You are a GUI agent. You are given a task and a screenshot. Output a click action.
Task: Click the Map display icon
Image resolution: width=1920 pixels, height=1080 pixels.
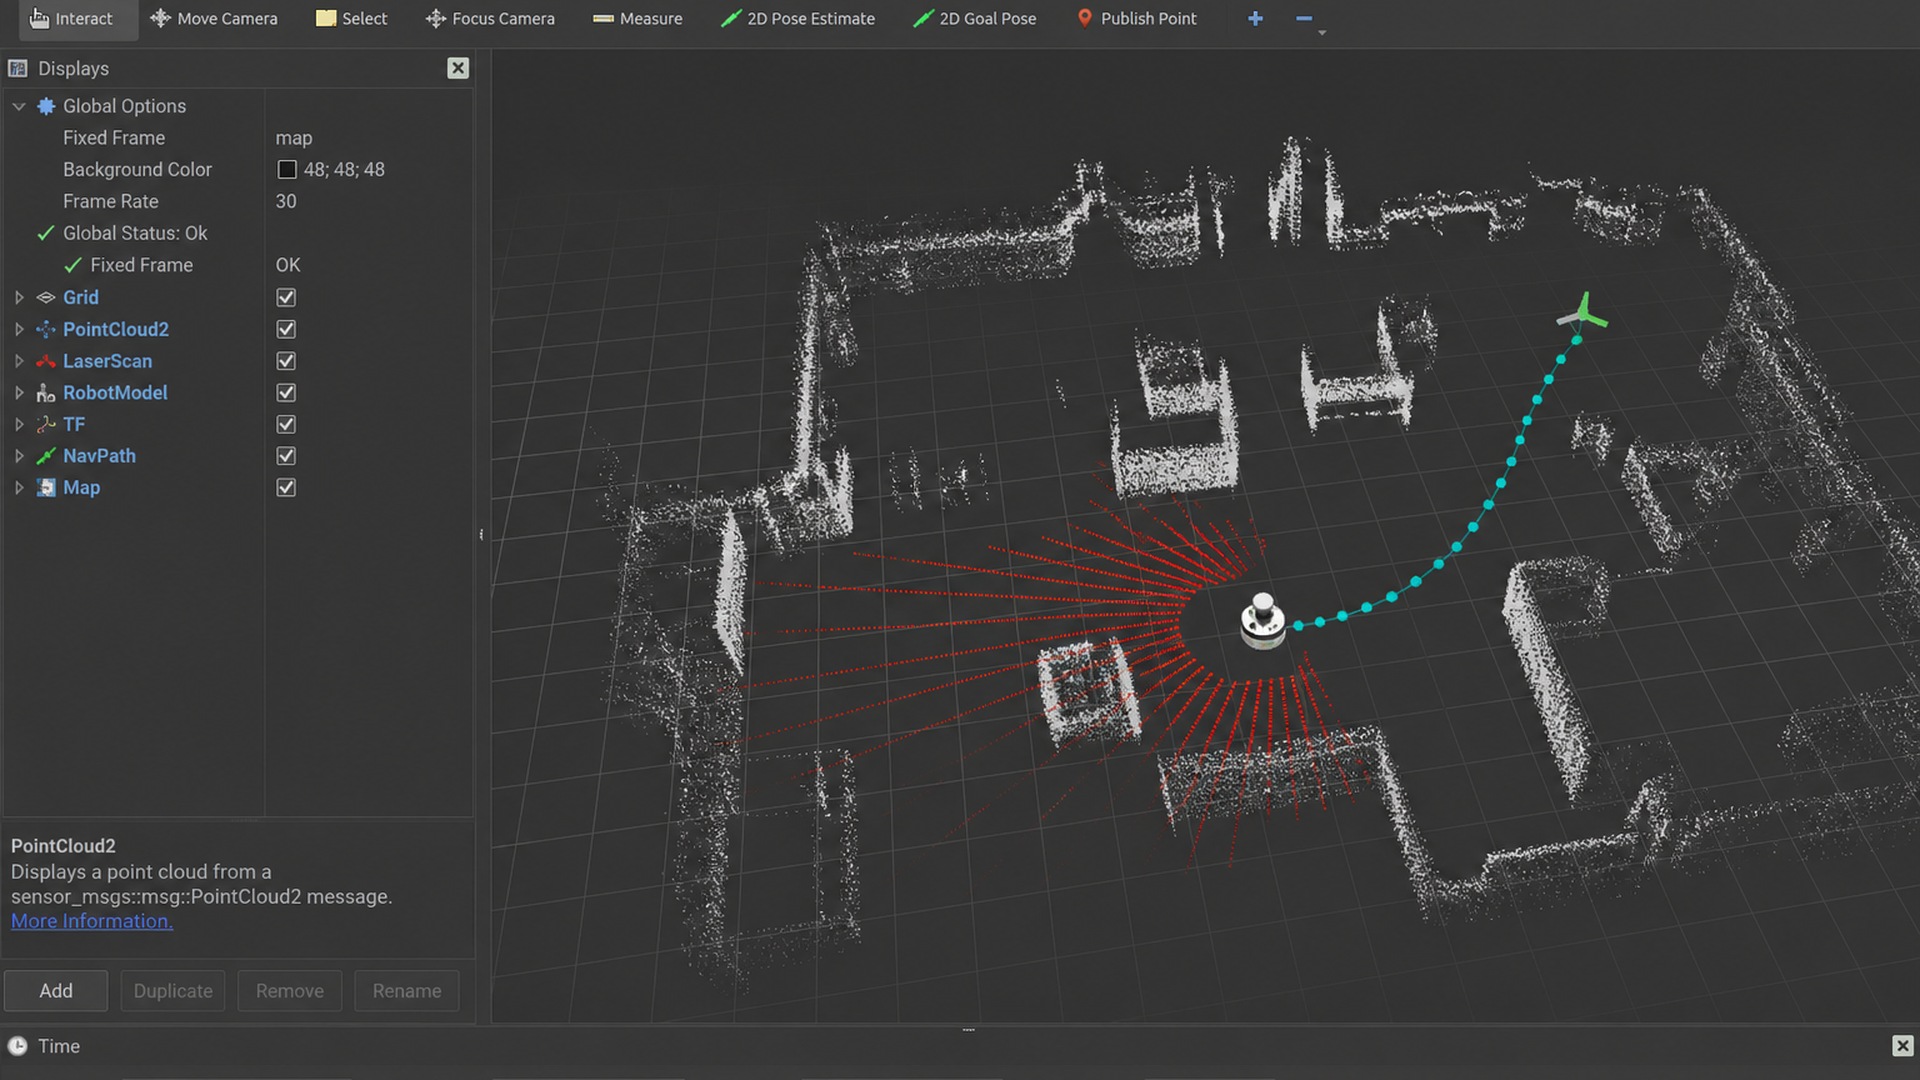[46, 488]
